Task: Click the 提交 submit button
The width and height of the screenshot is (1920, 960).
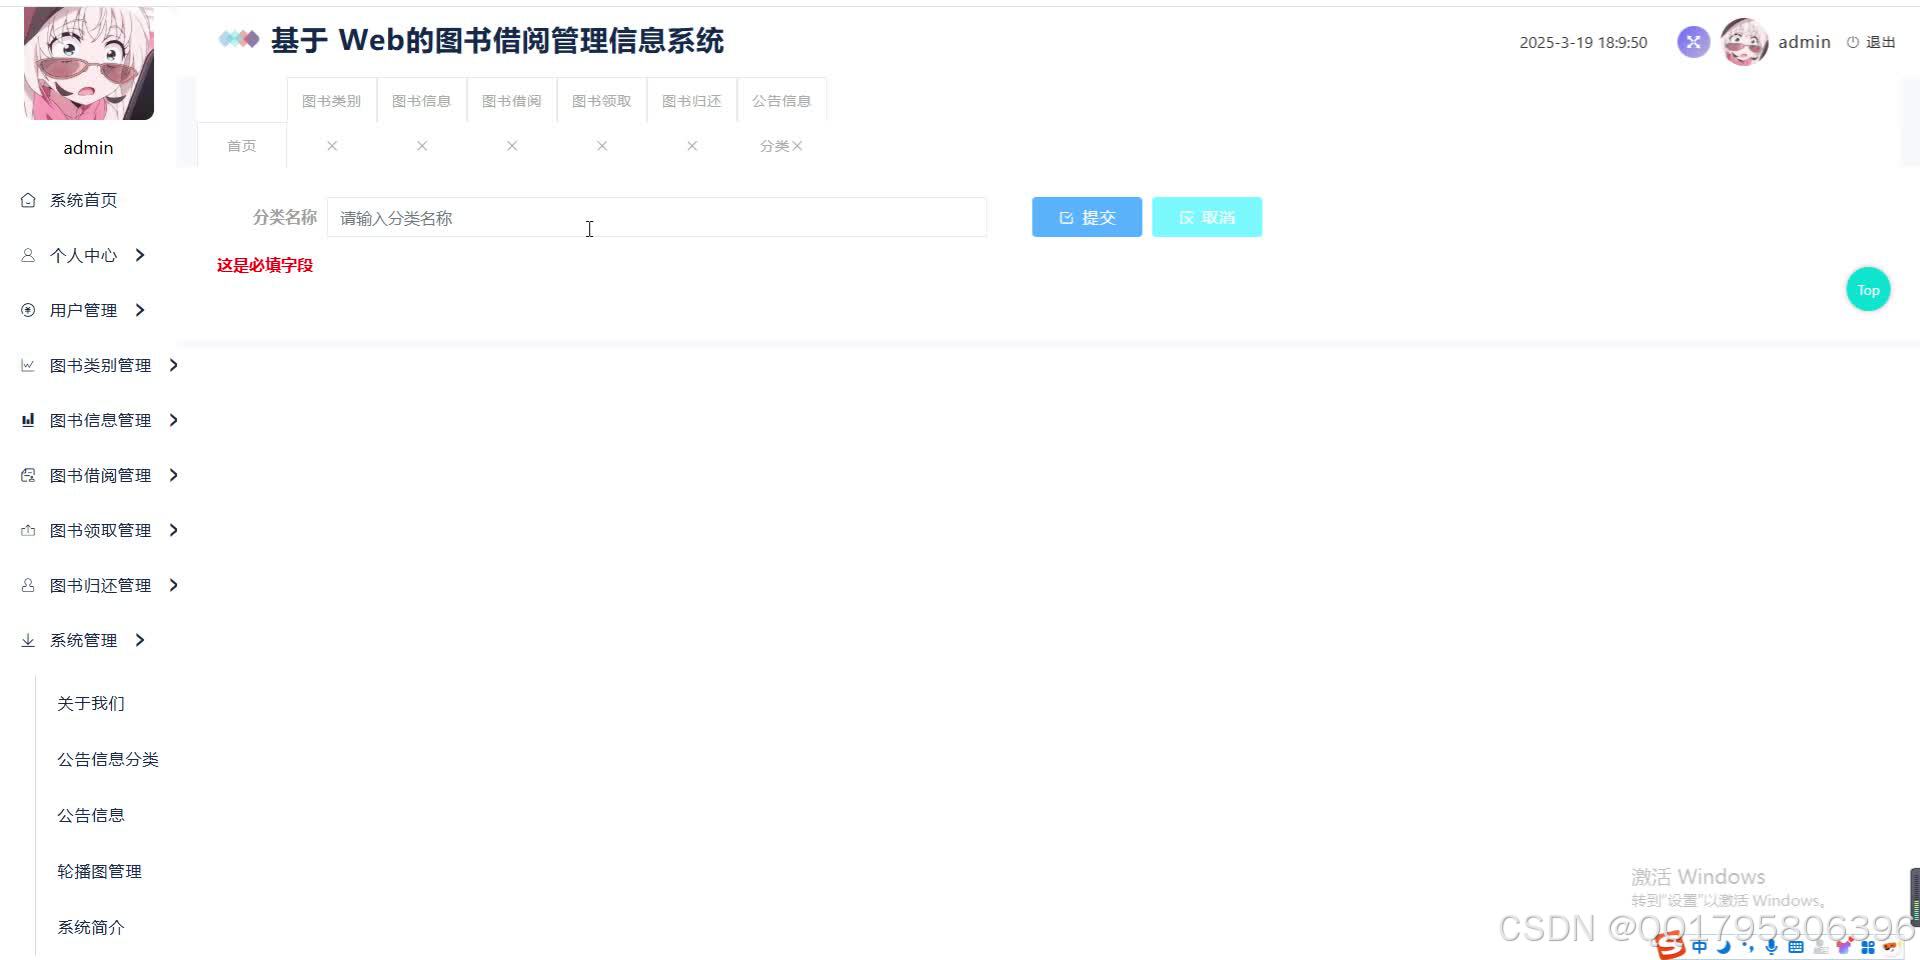Action: tap(1086, 217)
